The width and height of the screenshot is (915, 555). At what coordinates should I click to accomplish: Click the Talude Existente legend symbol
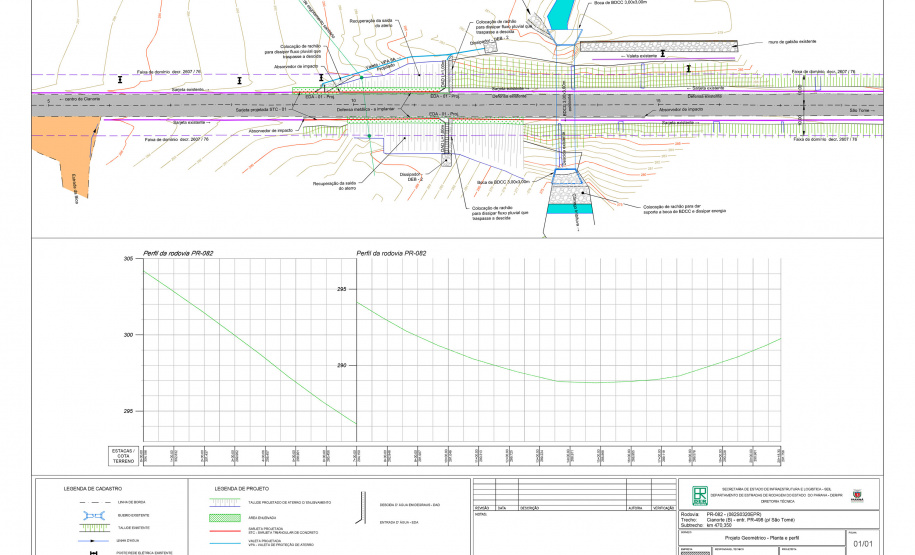[92, 526]
